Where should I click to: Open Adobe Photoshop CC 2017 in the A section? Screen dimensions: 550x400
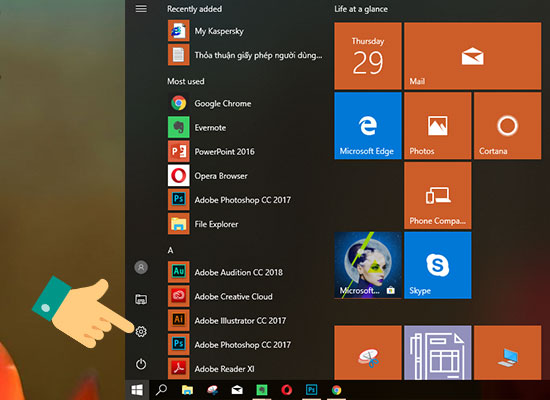coord(245,345)
